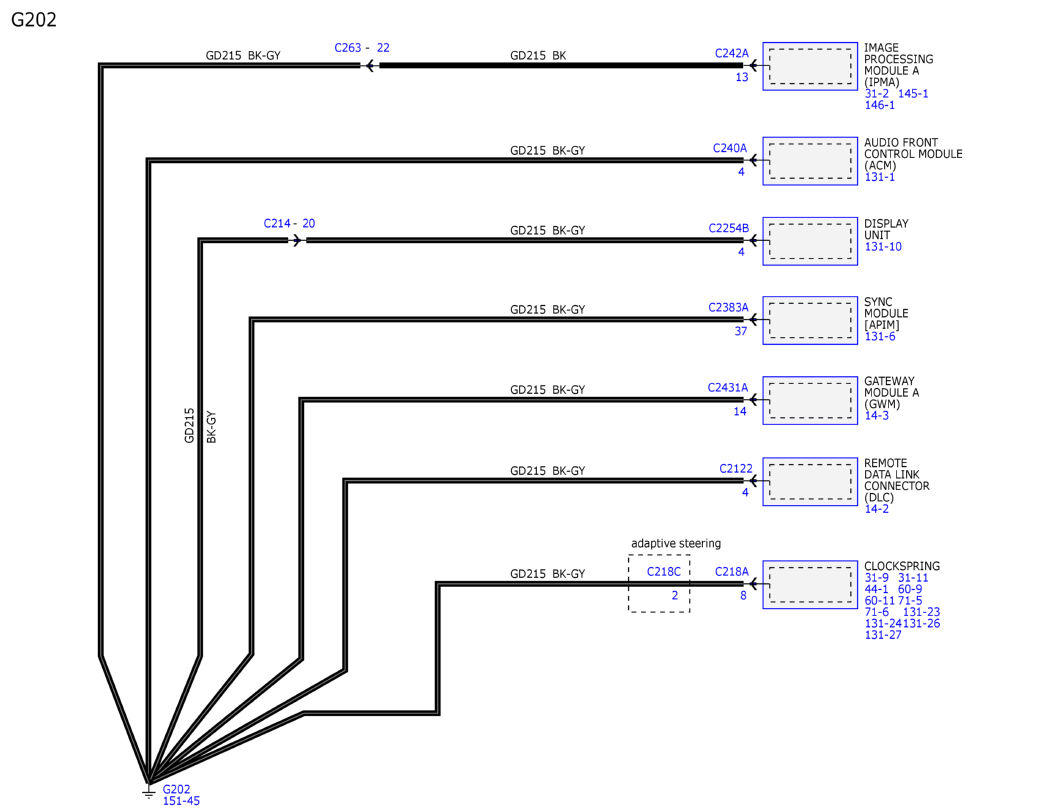Select the SYNC Module APIM box
The width and height of the screenshot is (1050, 811).
810,321
